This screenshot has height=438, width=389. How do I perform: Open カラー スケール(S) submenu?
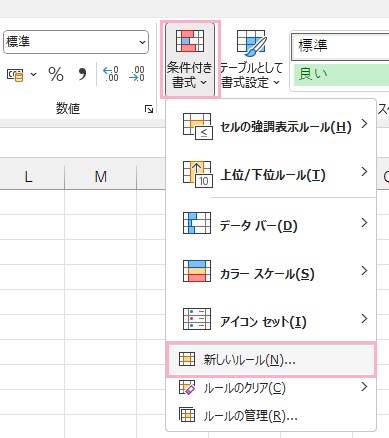point(271,272)
